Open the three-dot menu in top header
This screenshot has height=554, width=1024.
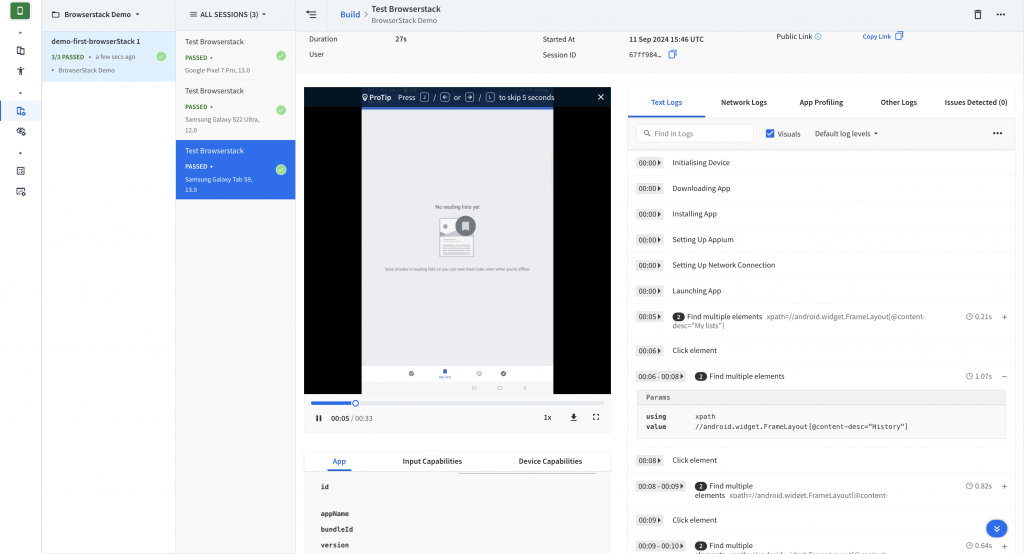[1000, 14]
